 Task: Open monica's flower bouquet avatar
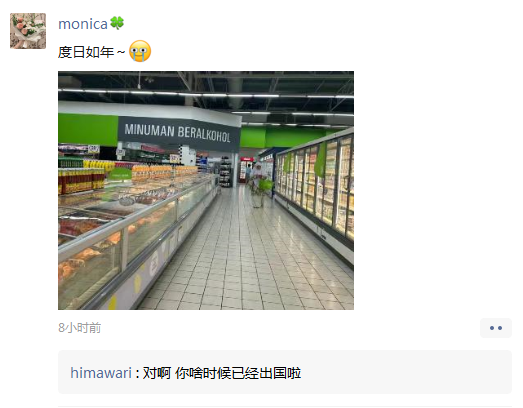coord(28,31)
